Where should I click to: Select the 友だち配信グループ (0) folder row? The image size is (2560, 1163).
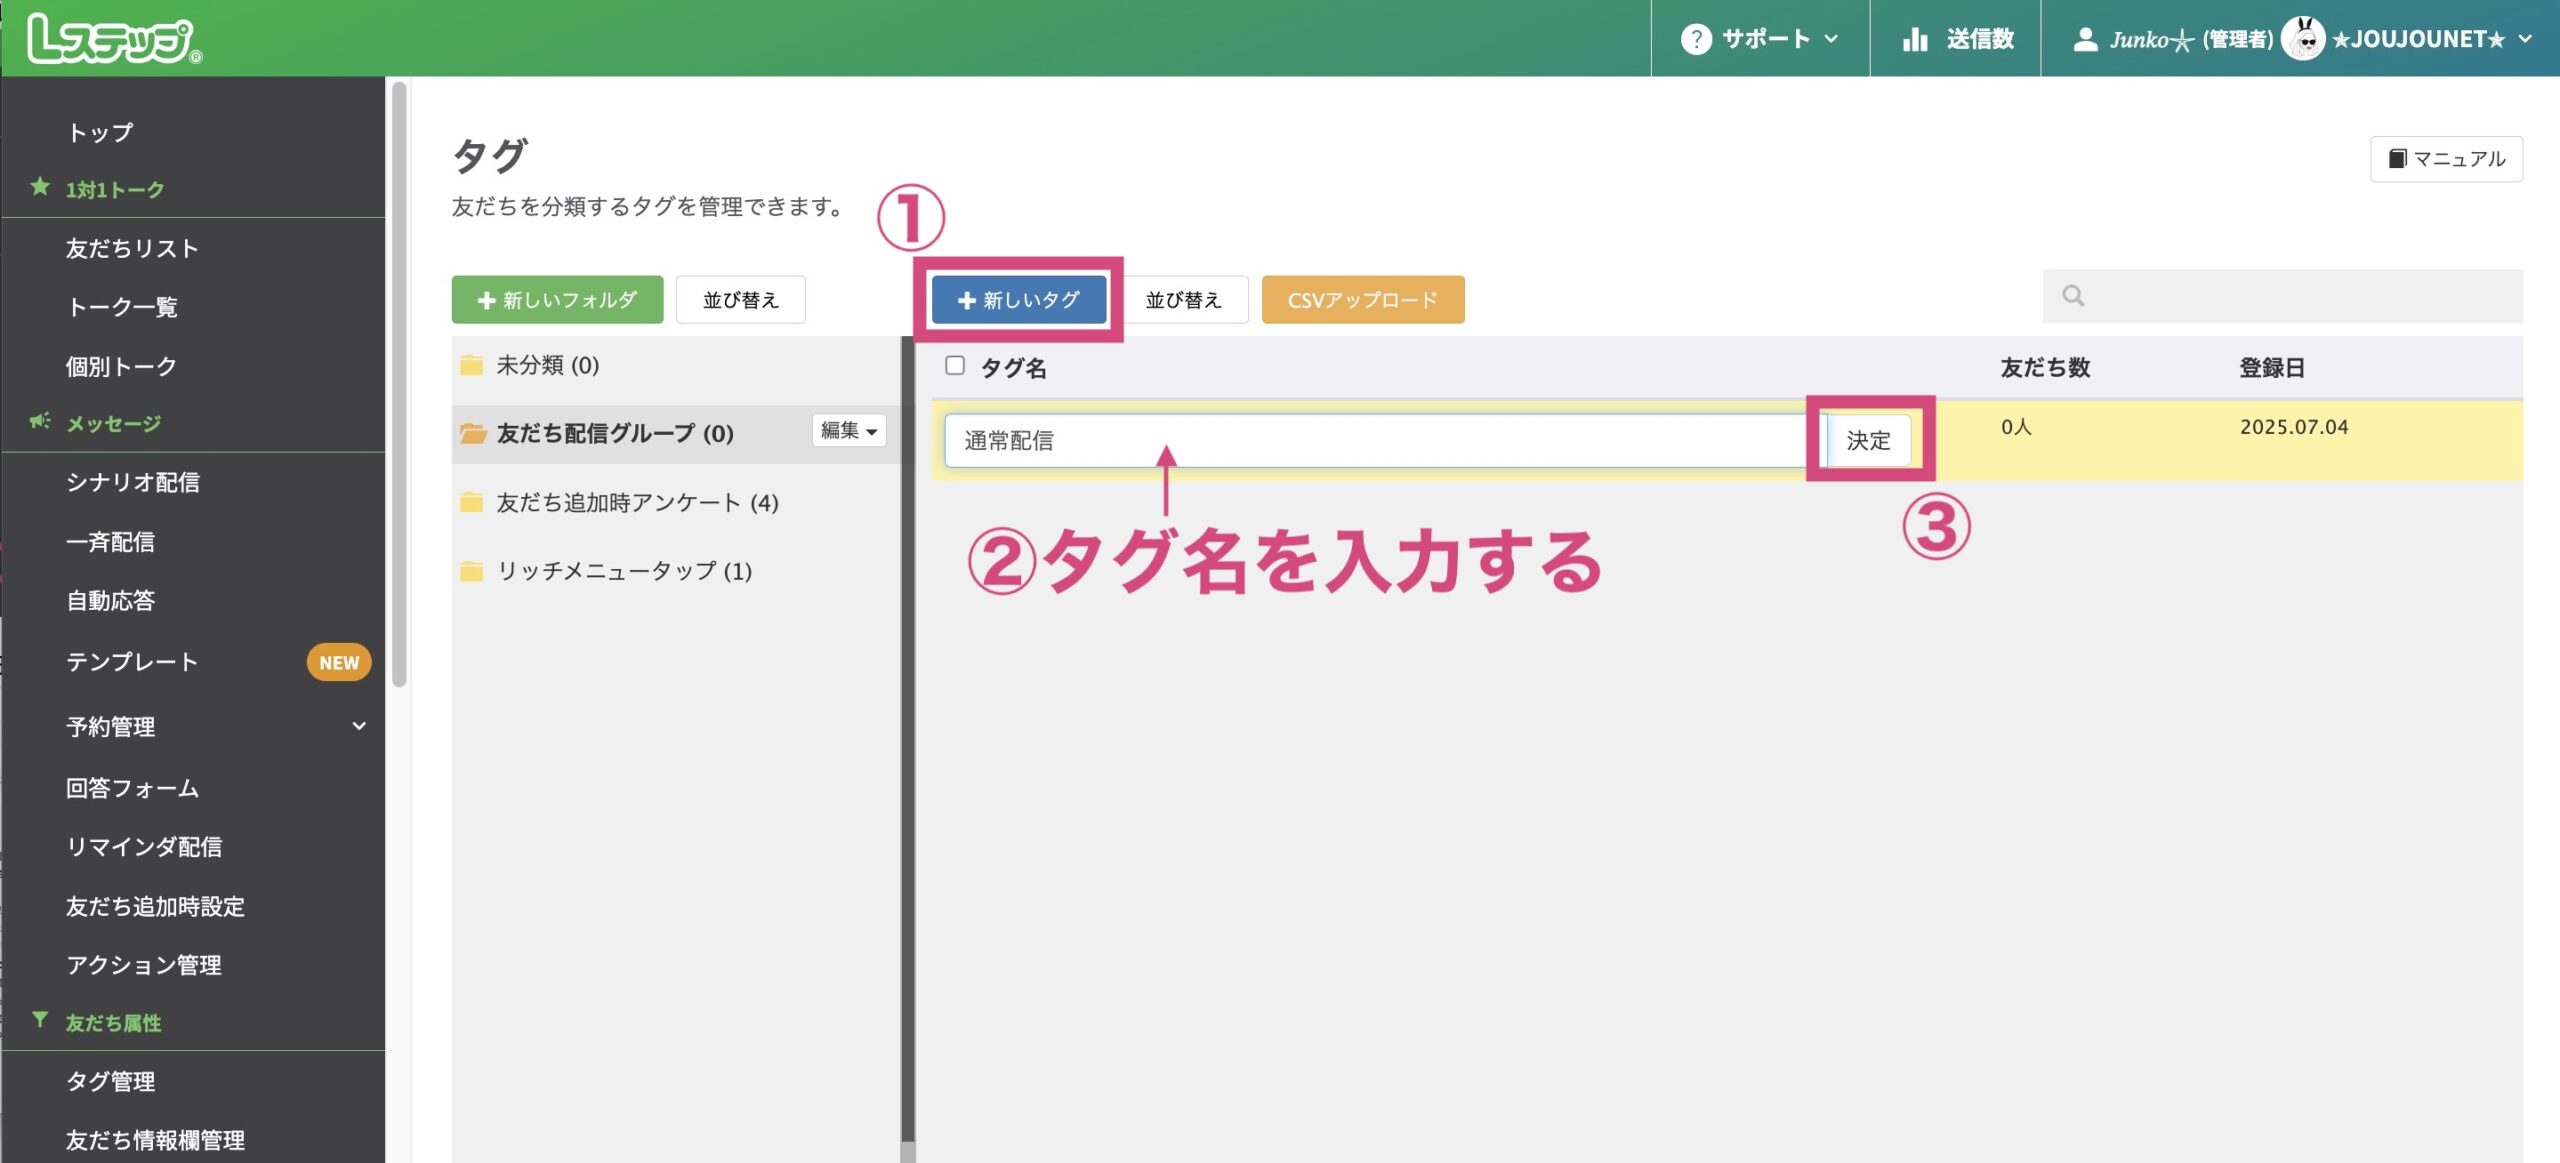pyautogui.click(x=675, y=433)
